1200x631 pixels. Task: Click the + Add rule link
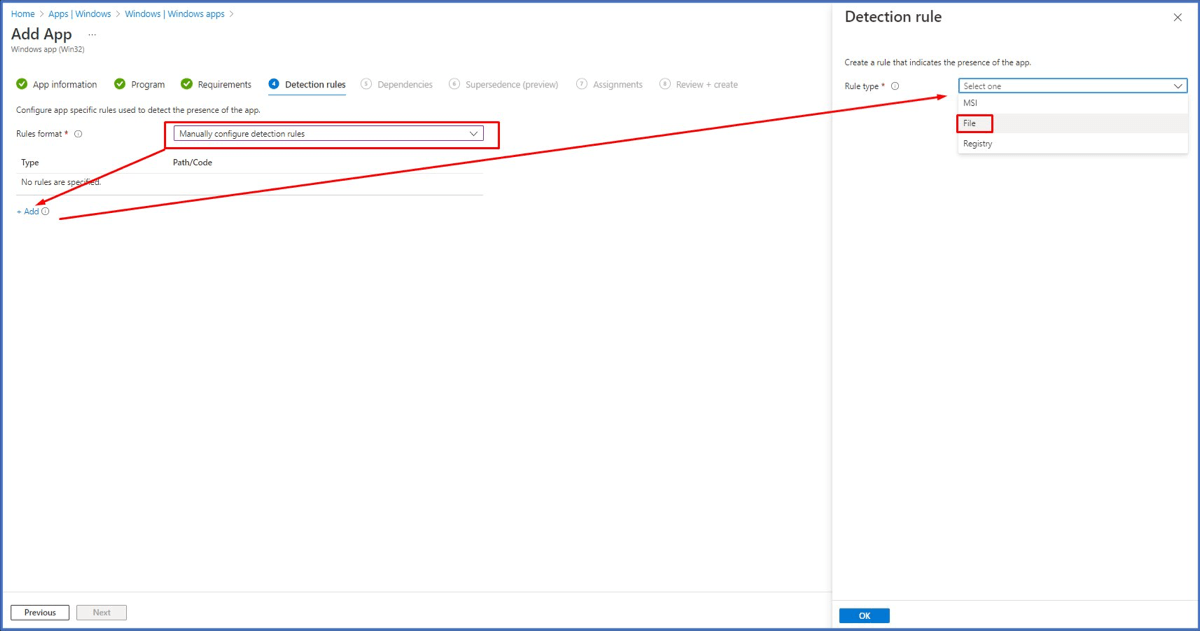click(x=28, y=212)
